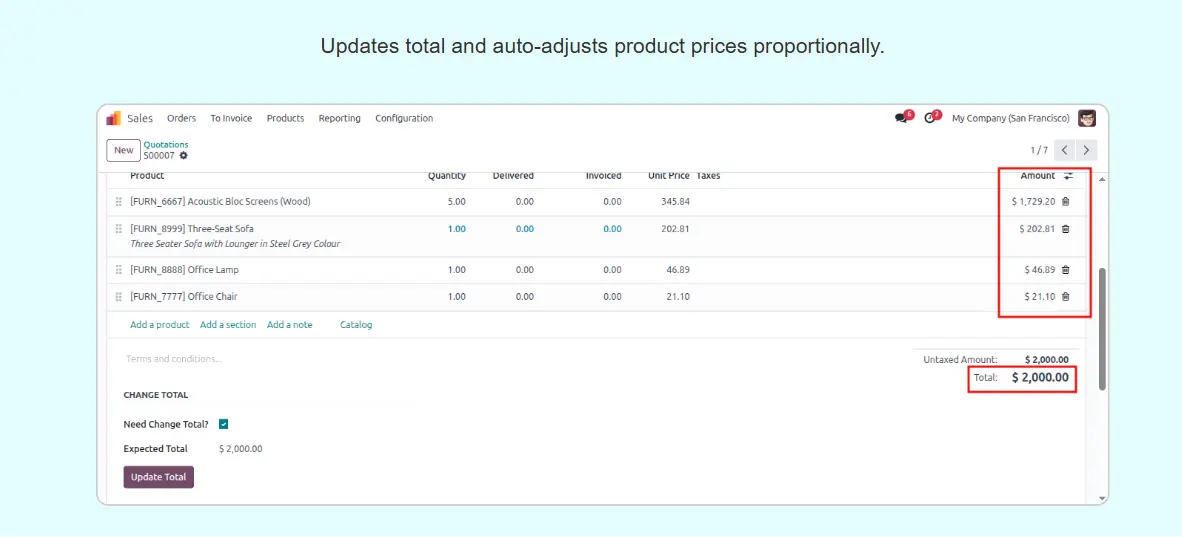Open the activities clock icon
The width and height of the screenshot is (1182, 537).
tap(930, 118)
